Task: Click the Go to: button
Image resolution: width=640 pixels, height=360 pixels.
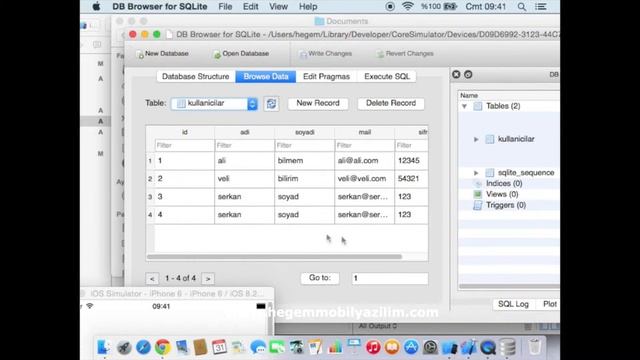Action: [320, 278]
